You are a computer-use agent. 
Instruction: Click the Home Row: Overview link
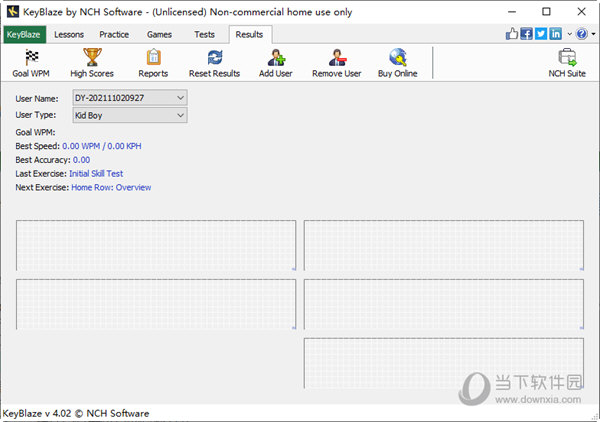[111, 187]
